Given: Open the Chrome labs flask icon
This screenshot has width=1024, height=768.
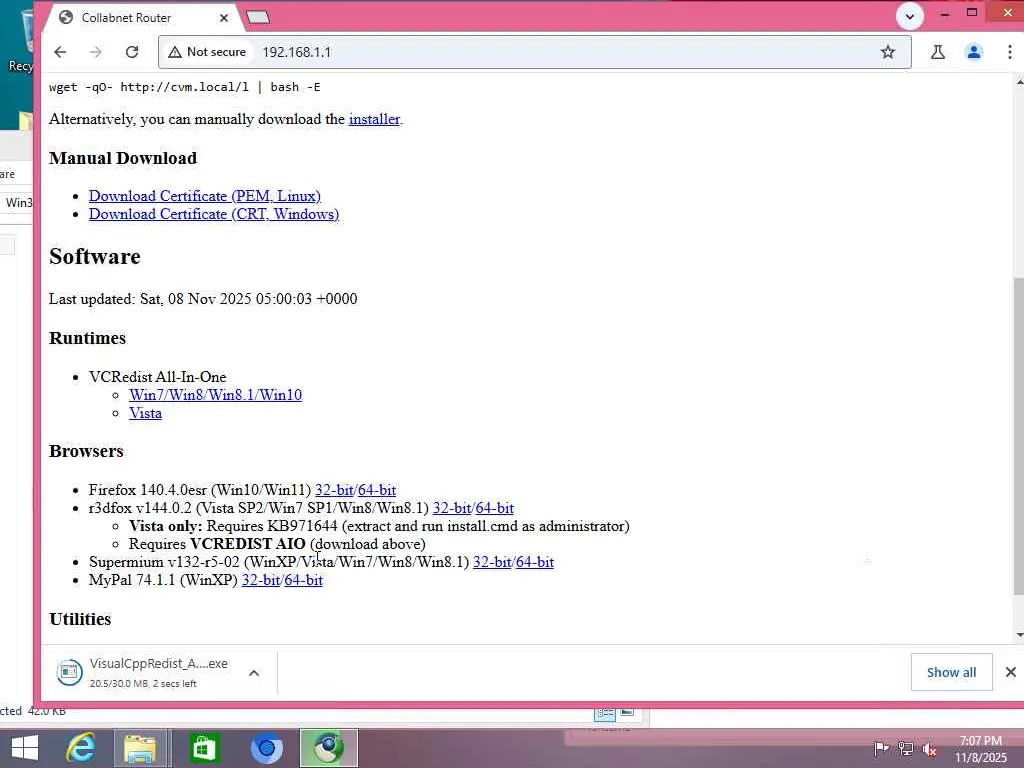Looking at the screenshot, I should 938,52.
